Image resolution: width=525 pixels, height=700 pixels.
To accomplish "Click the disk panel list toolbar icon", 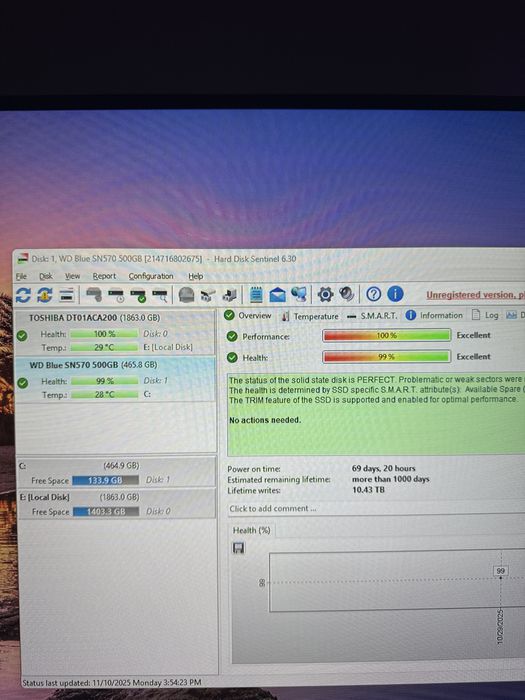I will pos(67,295).
